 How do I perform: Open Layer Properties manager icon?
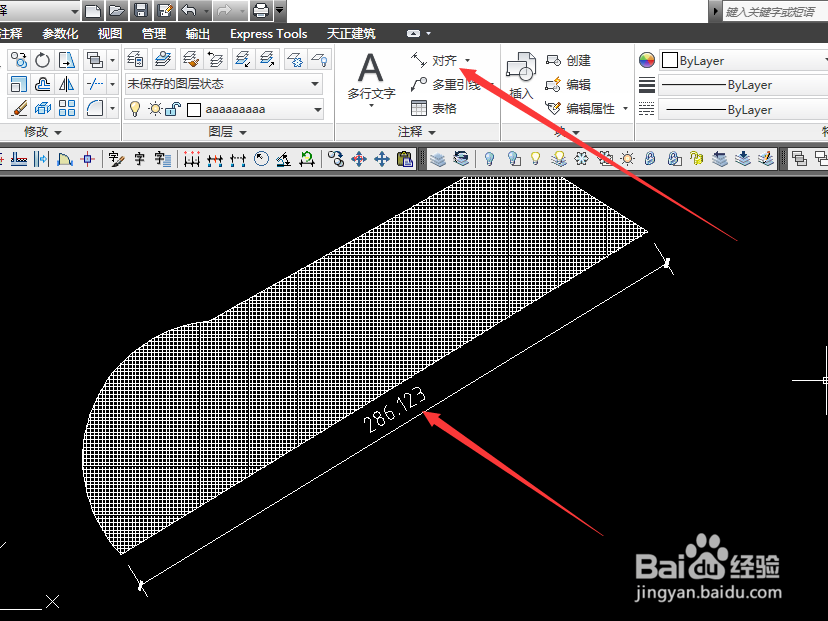tap(136, 59)
